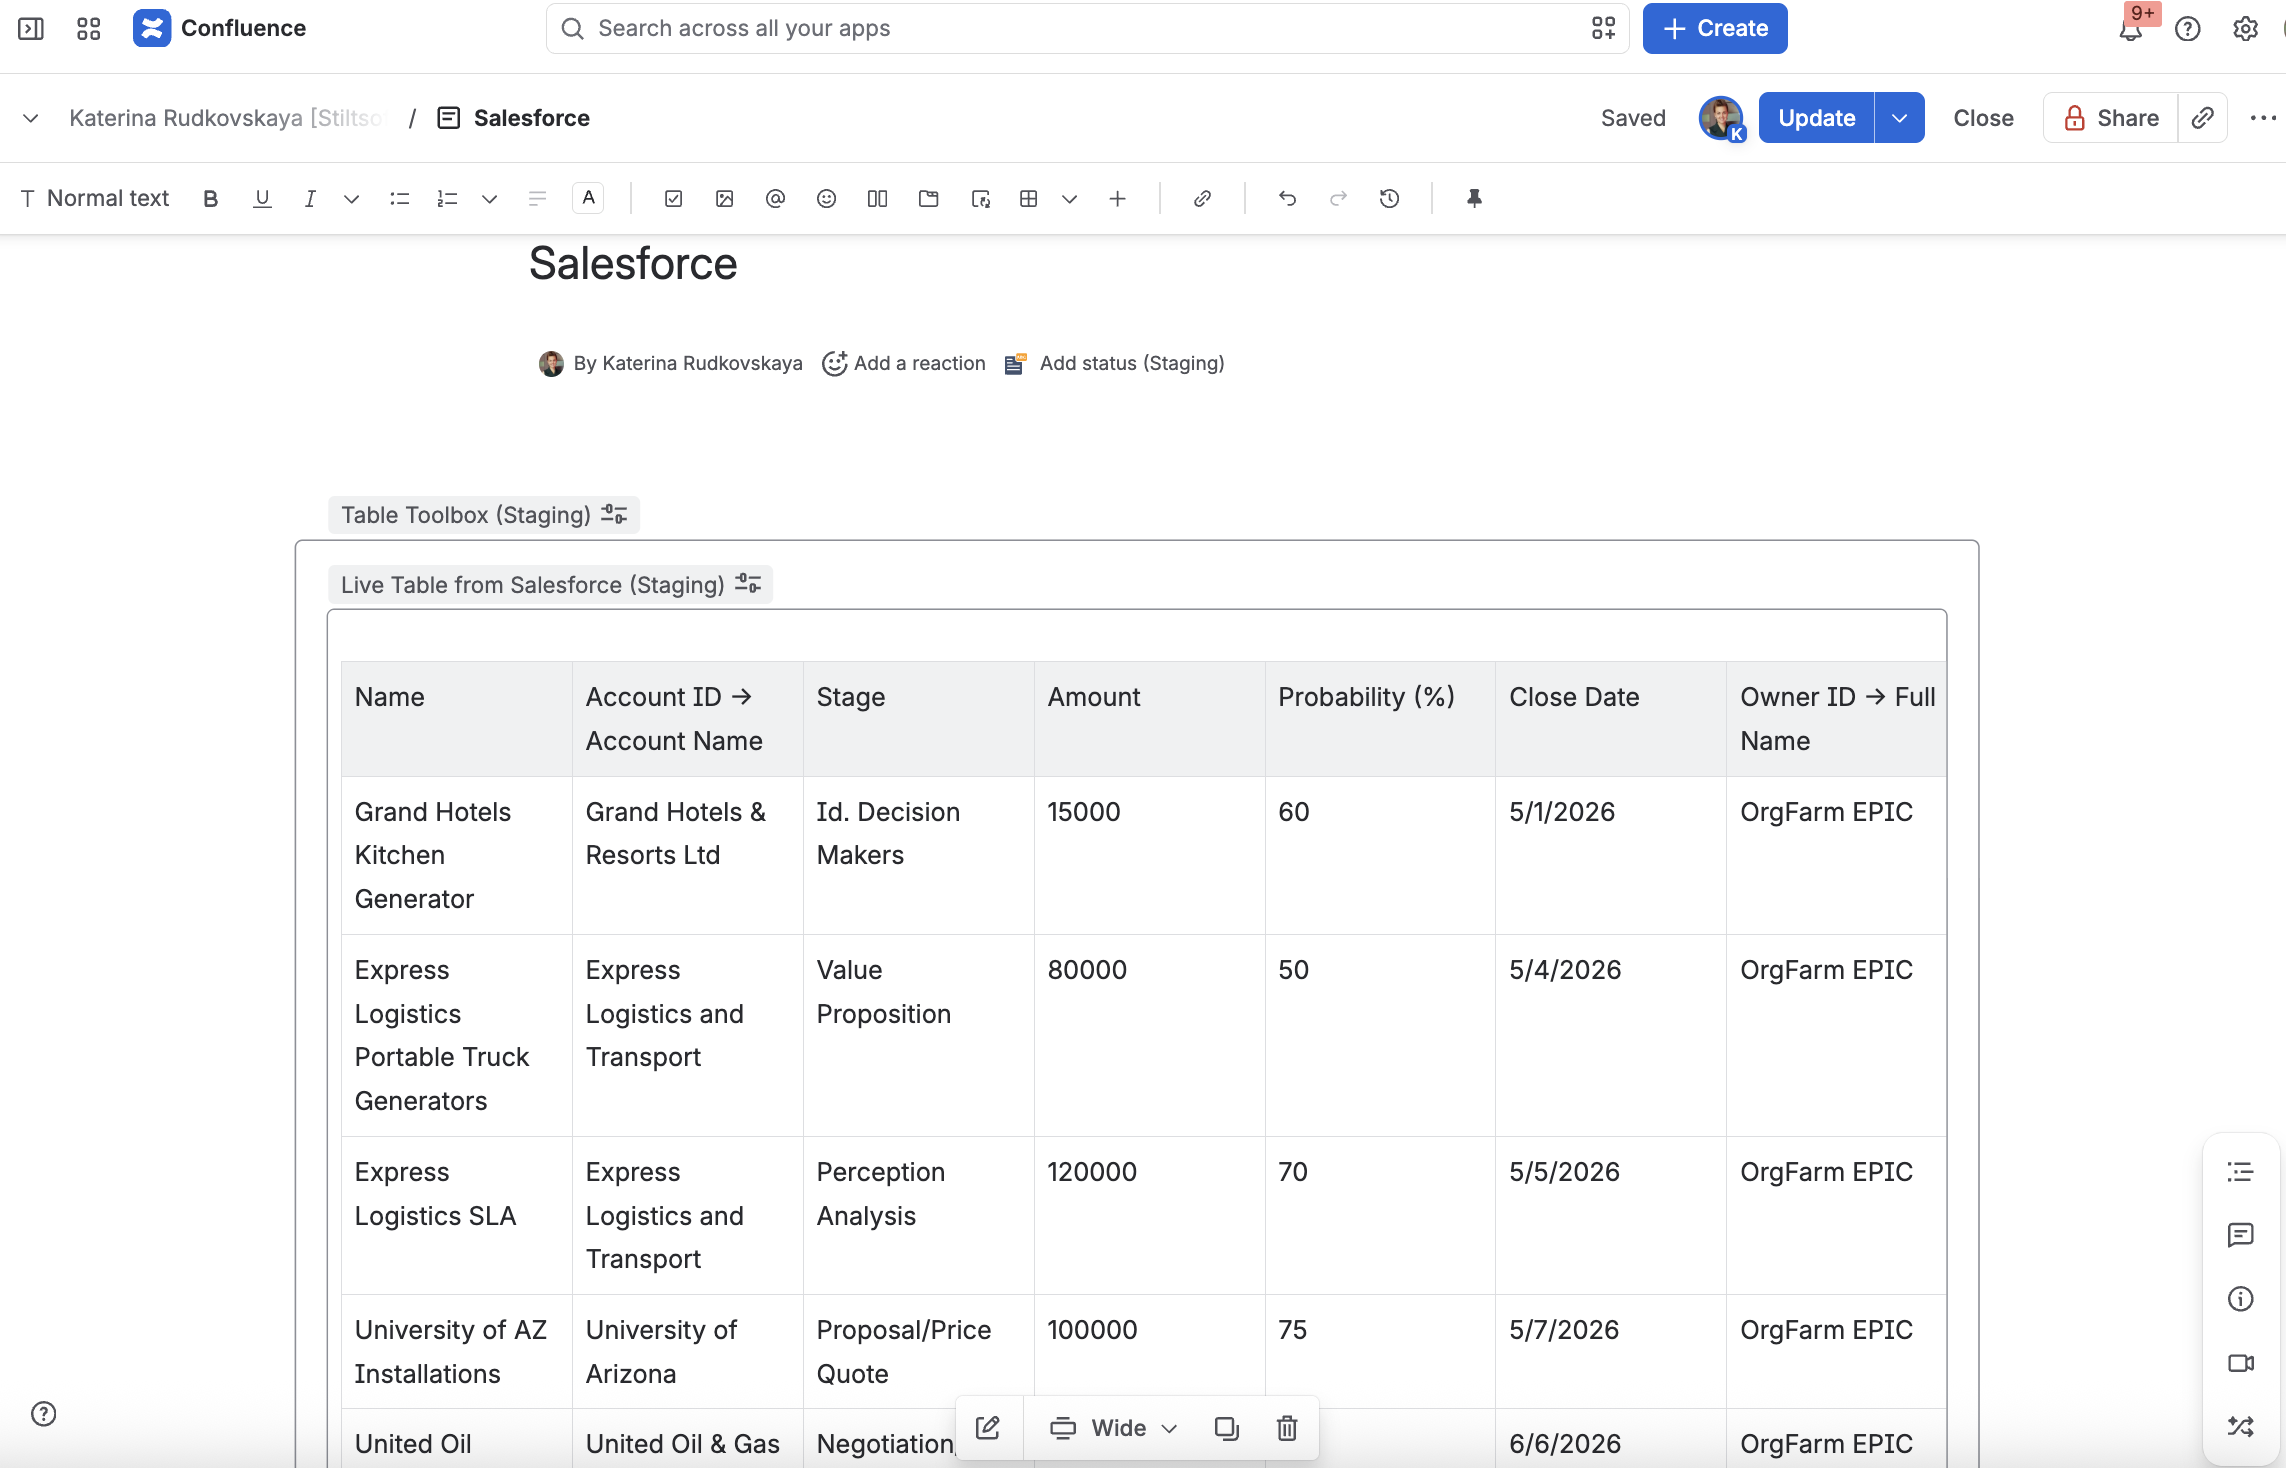Focus the search across all apps field
The height and width of the screenshot is (1468, 2286).
coord(1088,28)
